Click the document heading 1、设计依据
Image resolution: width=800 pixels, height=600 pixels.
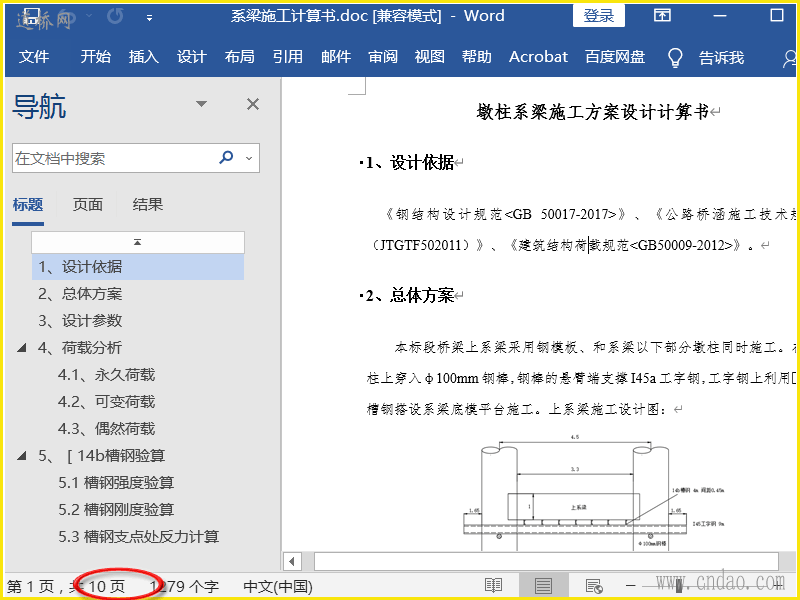(410, 163)
